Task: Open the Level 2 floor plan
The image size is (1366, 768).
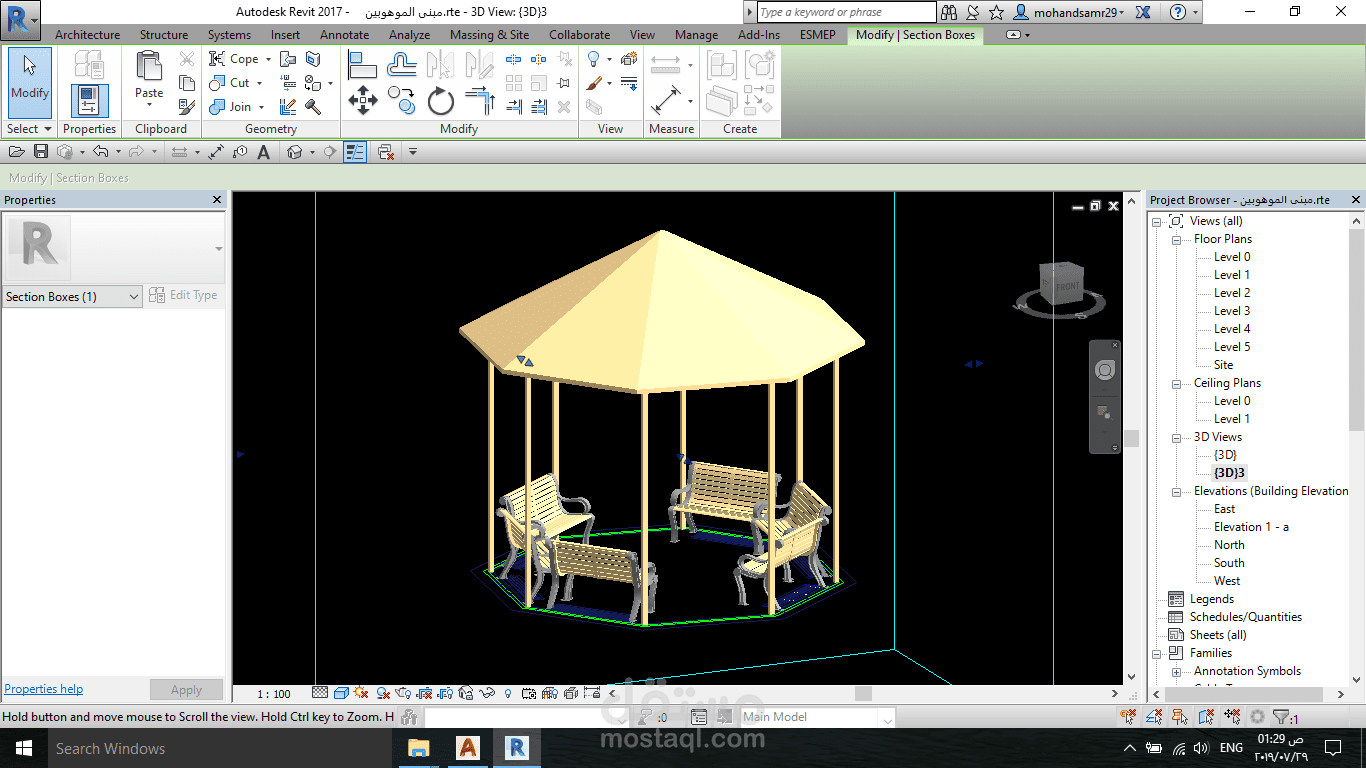Action: (x=1231, y=293)
